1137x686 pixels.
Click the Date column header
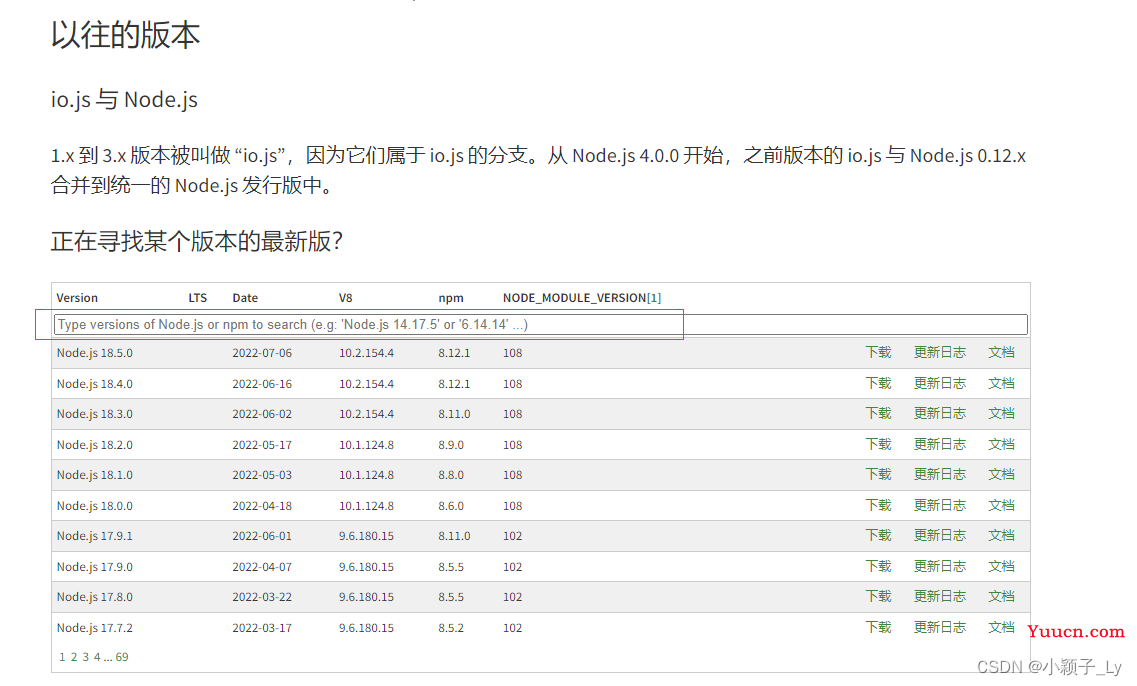[x=245, y=298]
